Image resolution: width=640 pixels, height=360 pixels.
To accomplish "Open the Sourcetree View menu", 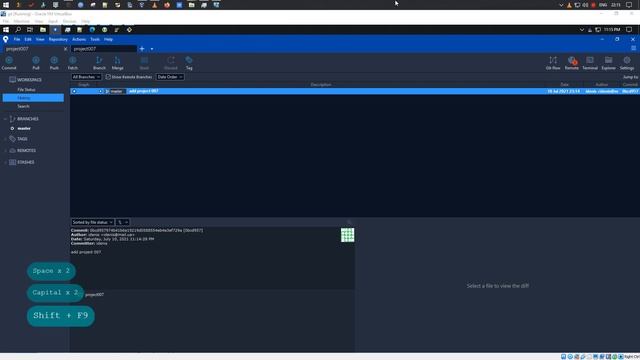I will coord(40,39).
